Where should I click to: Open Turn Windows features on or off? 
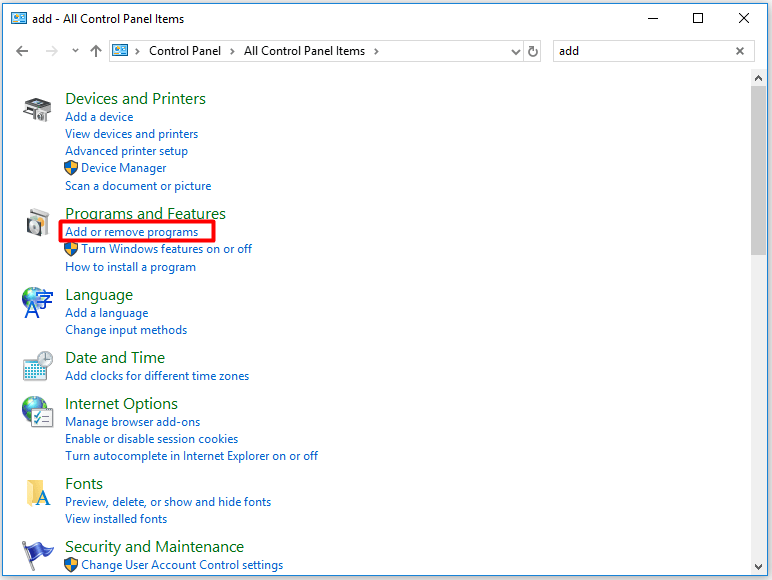(166, 249)
